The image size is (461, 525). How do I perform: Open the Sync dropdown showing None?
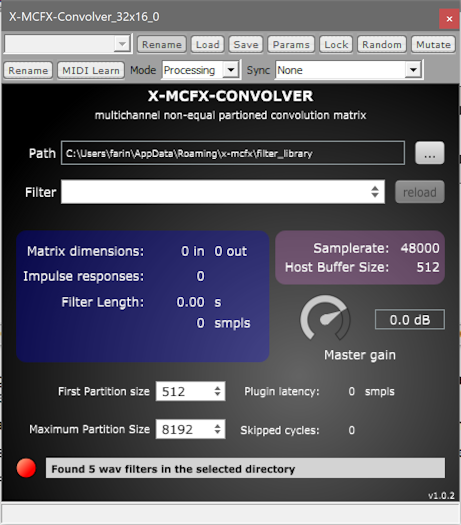click(x=349, y=70)
